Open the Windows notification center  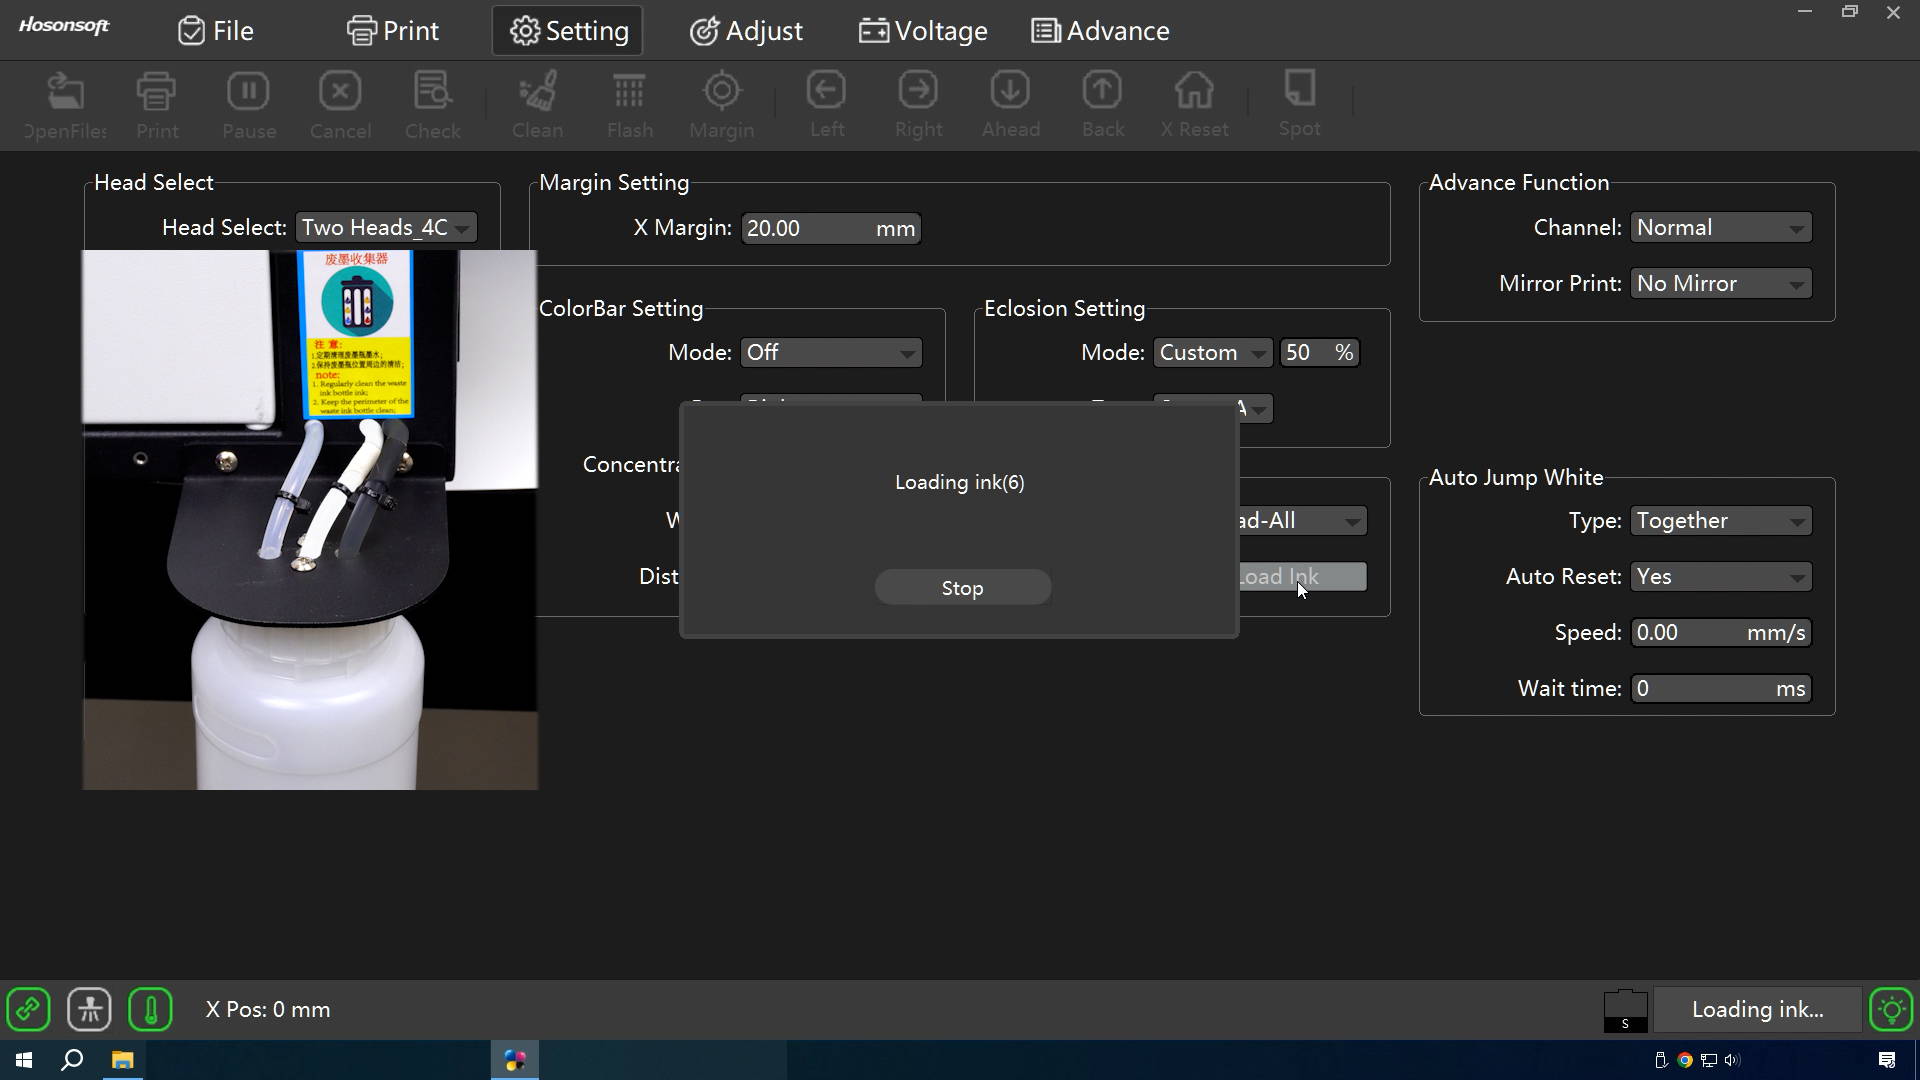(x=1887, y=1060)
